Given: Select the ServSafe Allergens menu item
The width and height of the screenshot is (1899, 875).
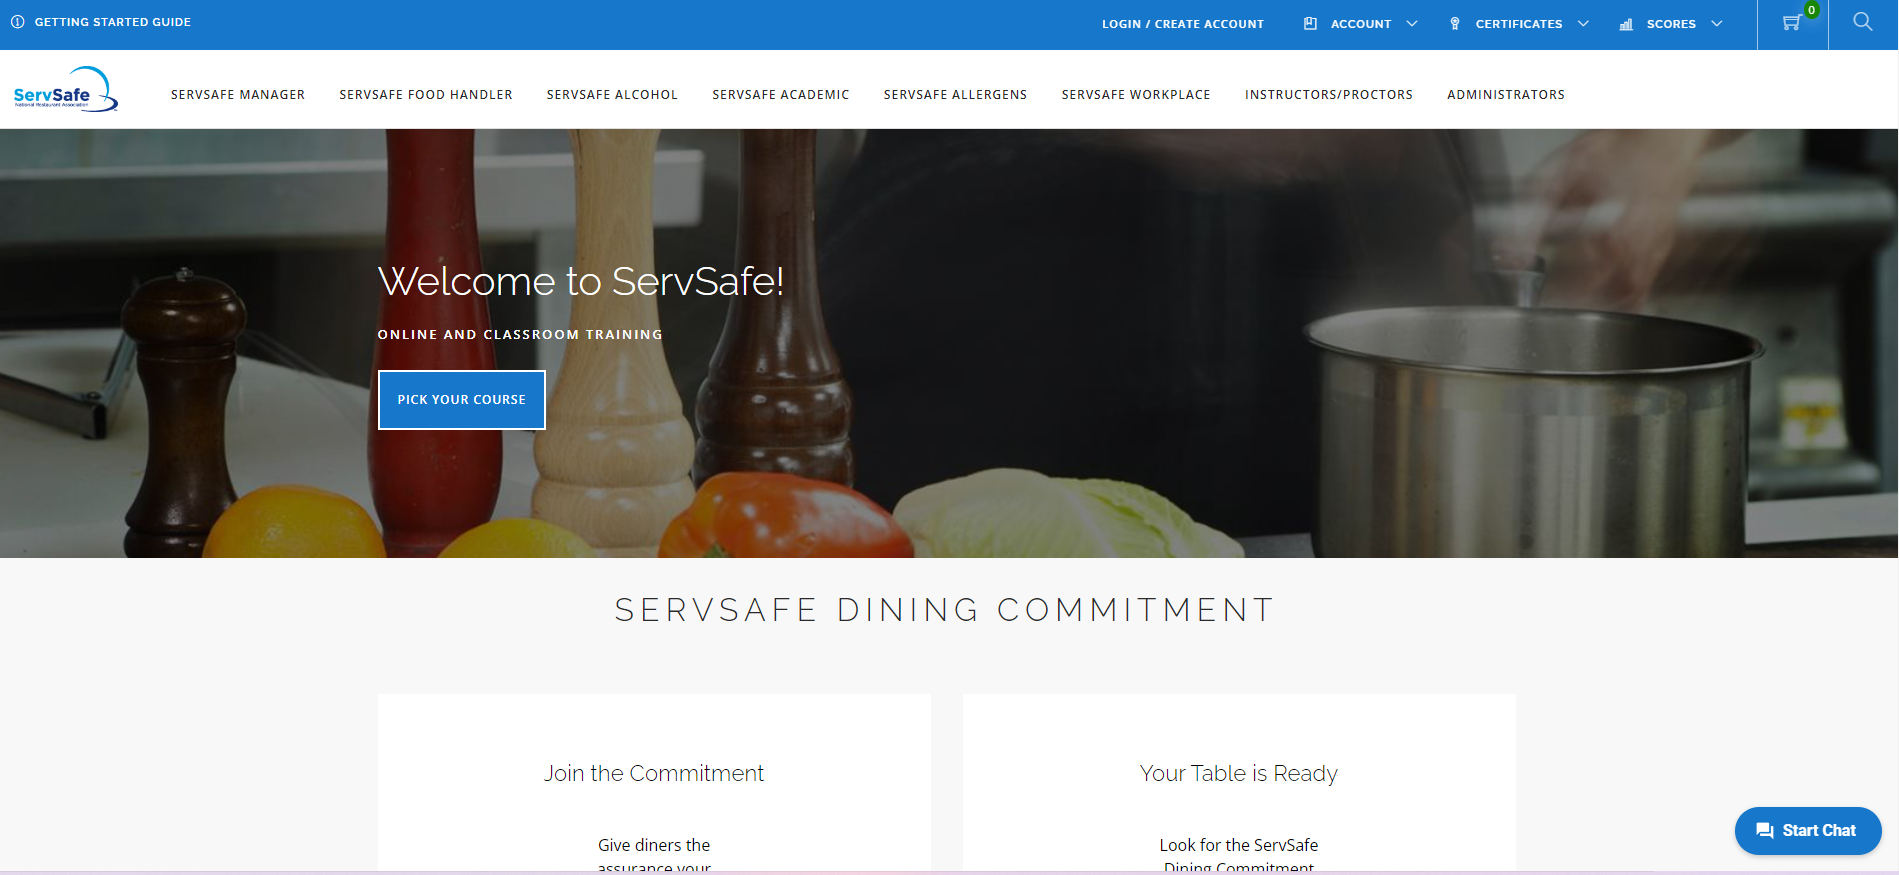Looking at the screenshot, I should point(955,95).
